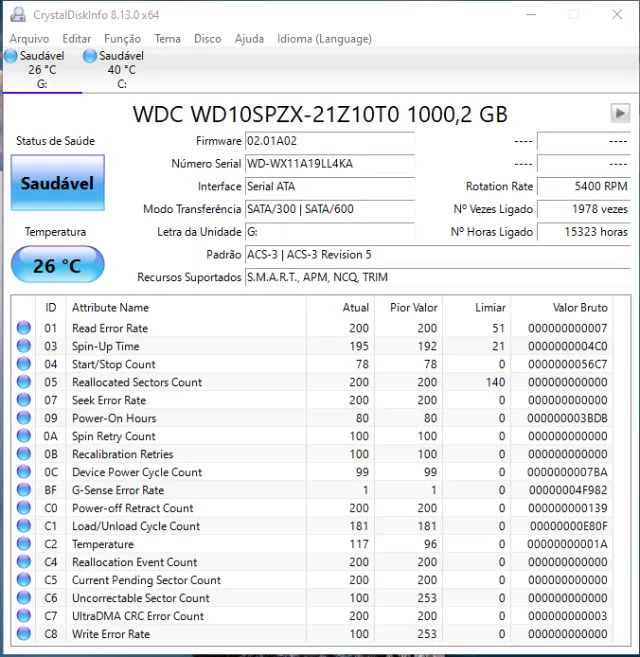Image resolution: width=640 pixels, height=657 pixels.
Task: Click status orb for Recalibration Retries
Action: pos(24,454)
